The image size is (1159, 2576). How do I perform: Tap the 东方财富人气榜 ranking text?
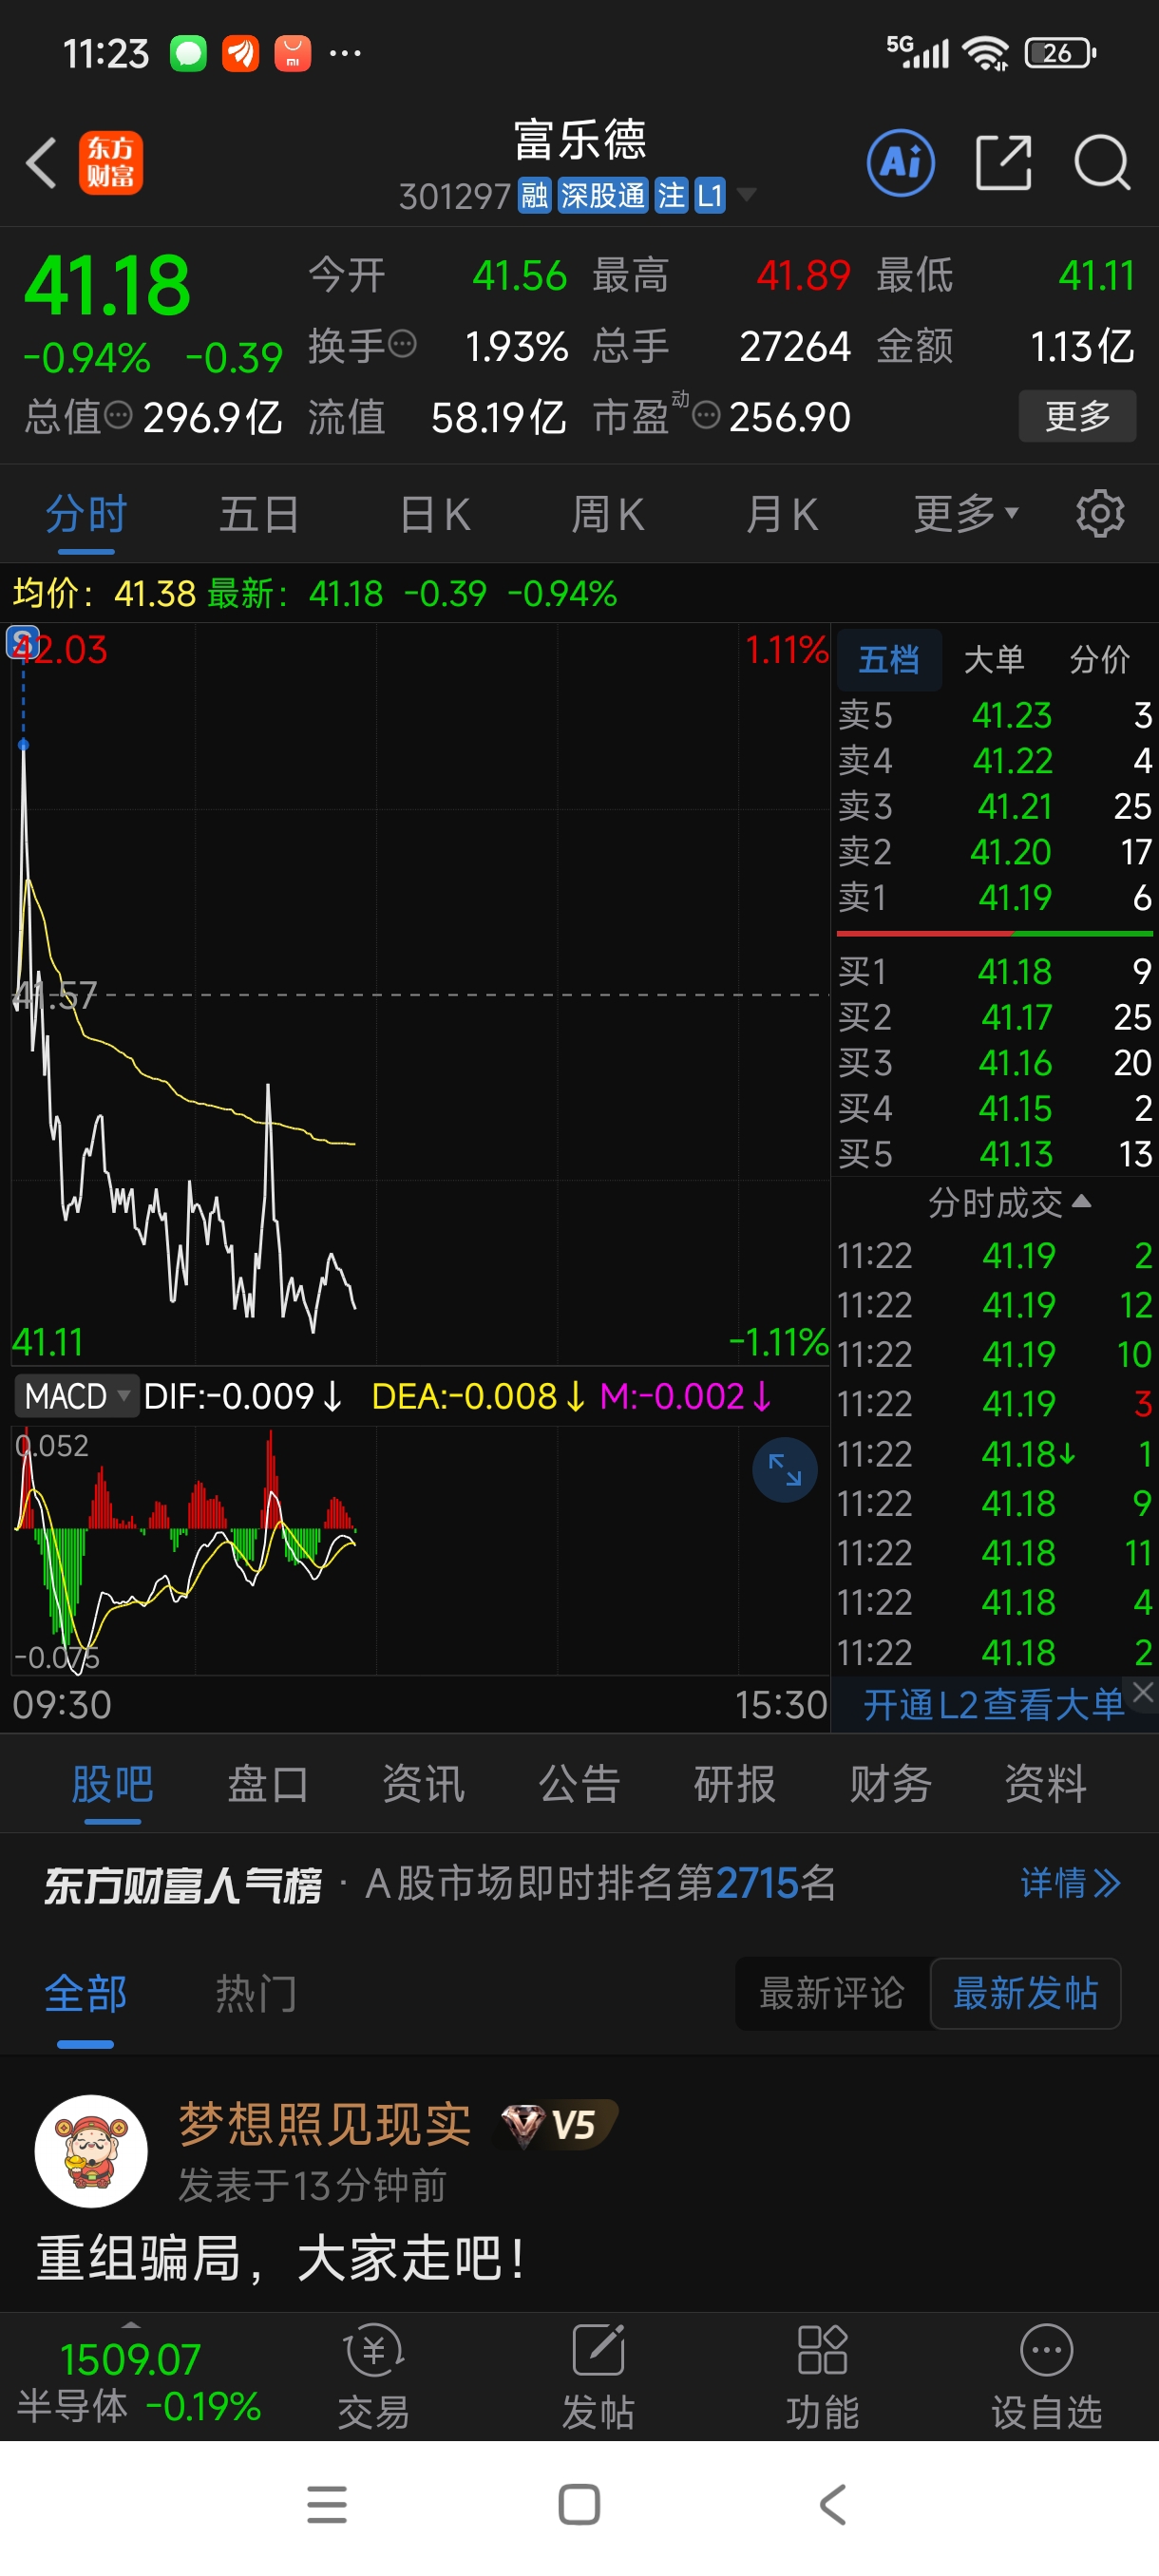tap(182, 1885)
